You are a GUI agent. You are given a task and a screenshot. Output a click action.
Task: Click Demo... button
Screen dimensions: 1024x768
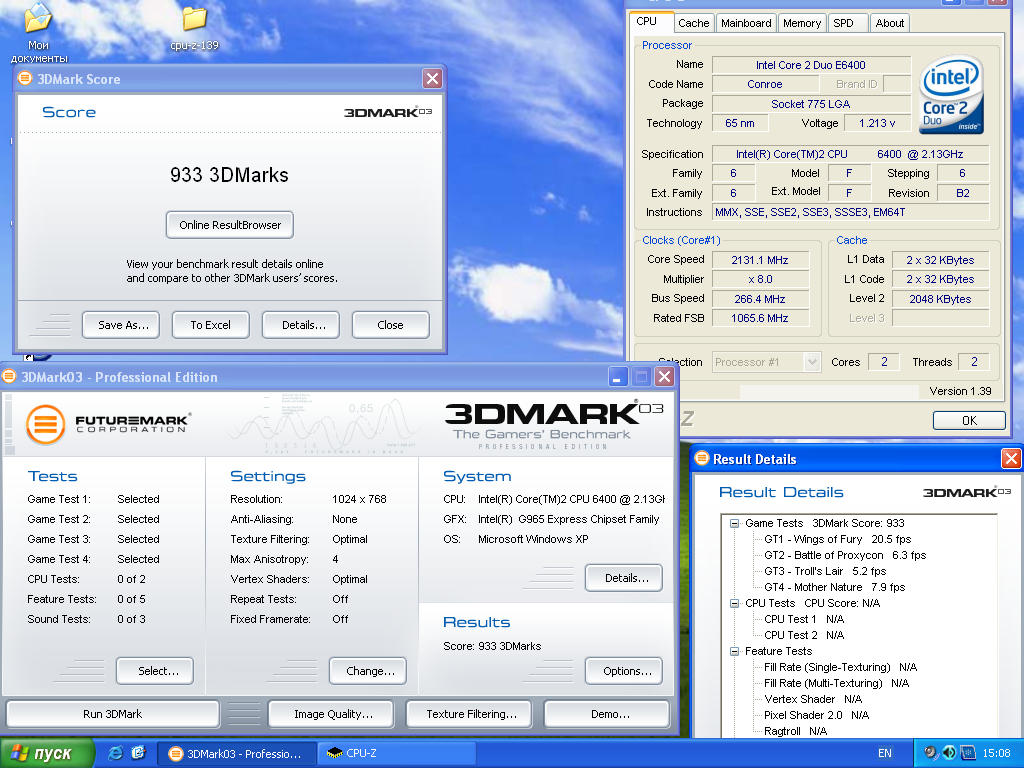tap(609, 714)
